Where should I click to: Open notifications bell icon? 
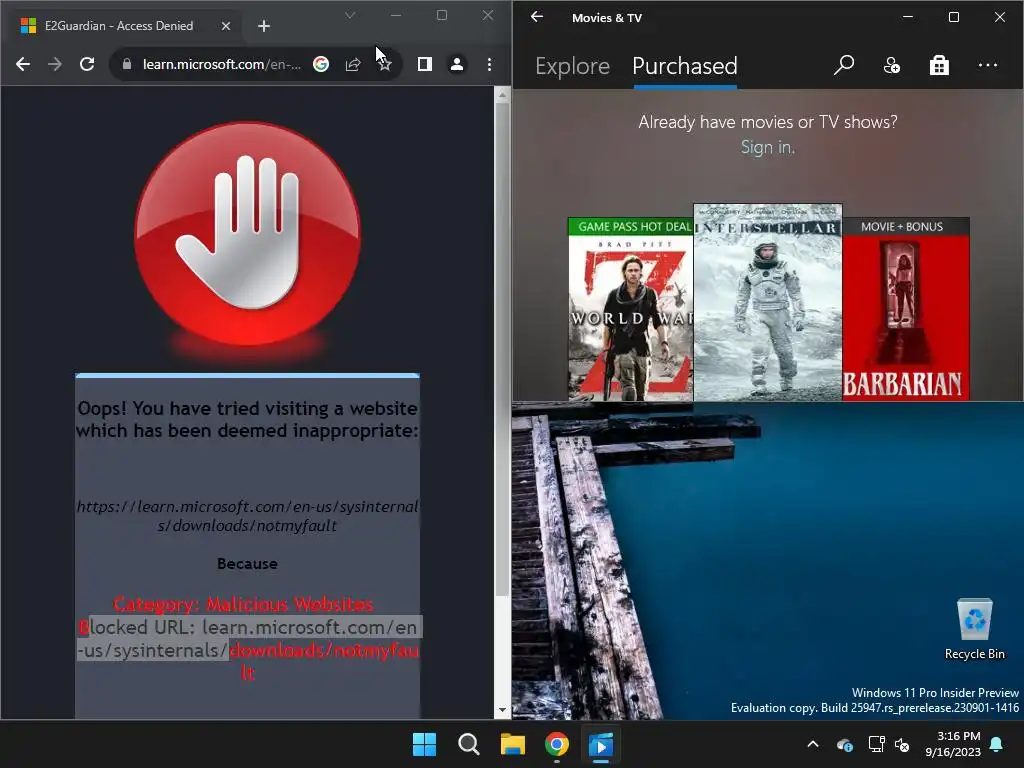pos(997,744)
